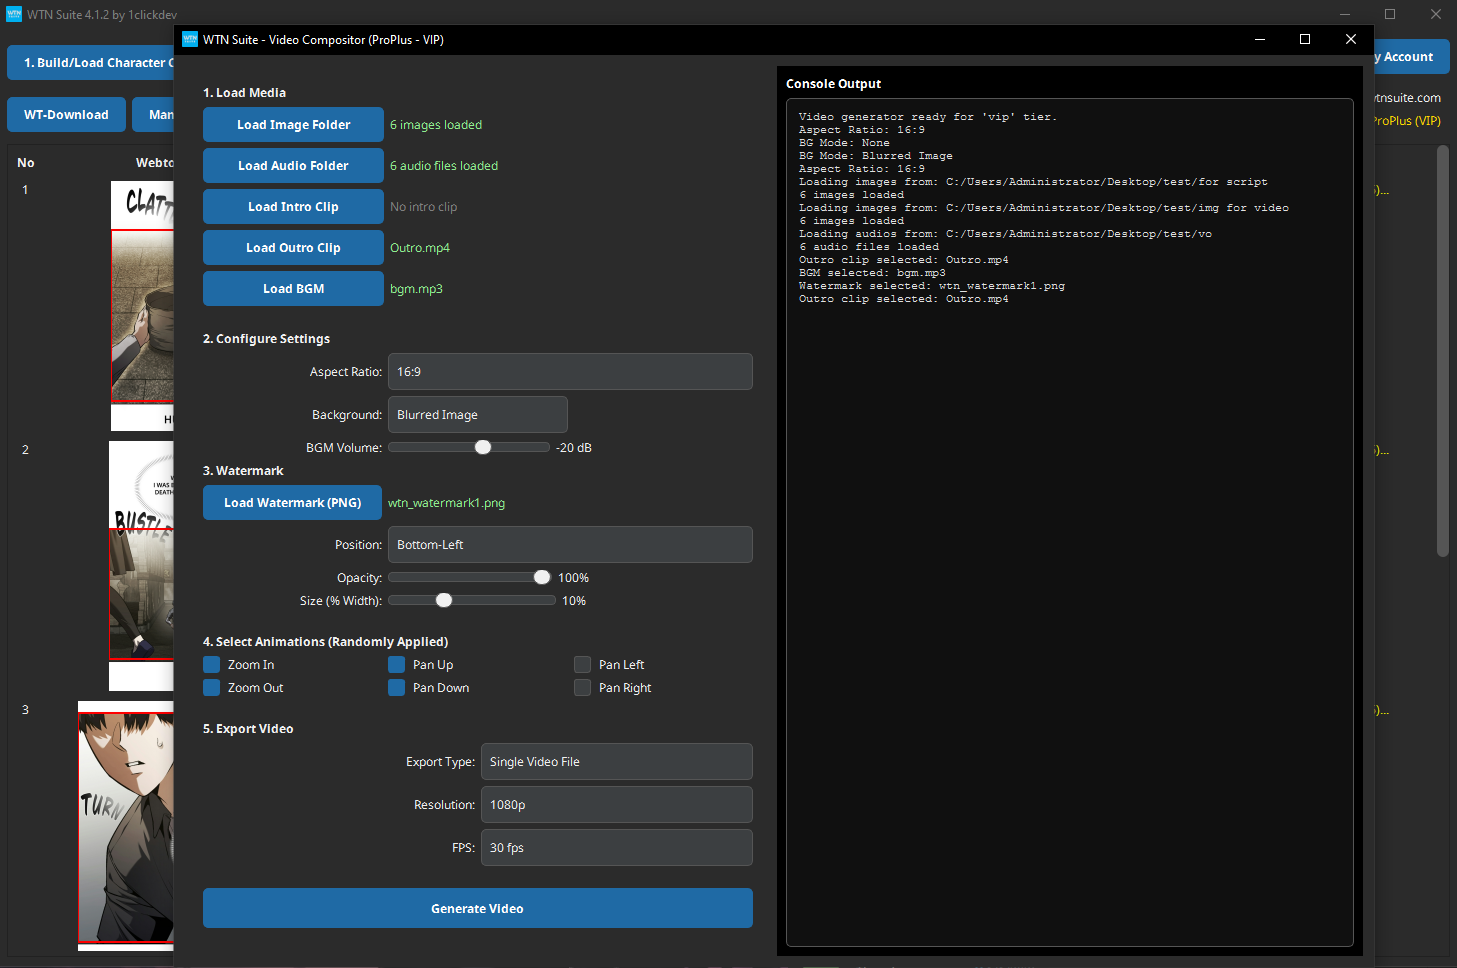Open the watermark Position dropdown
The height and width of the screenshot is (968, 1457).
(x=570, y=544)
